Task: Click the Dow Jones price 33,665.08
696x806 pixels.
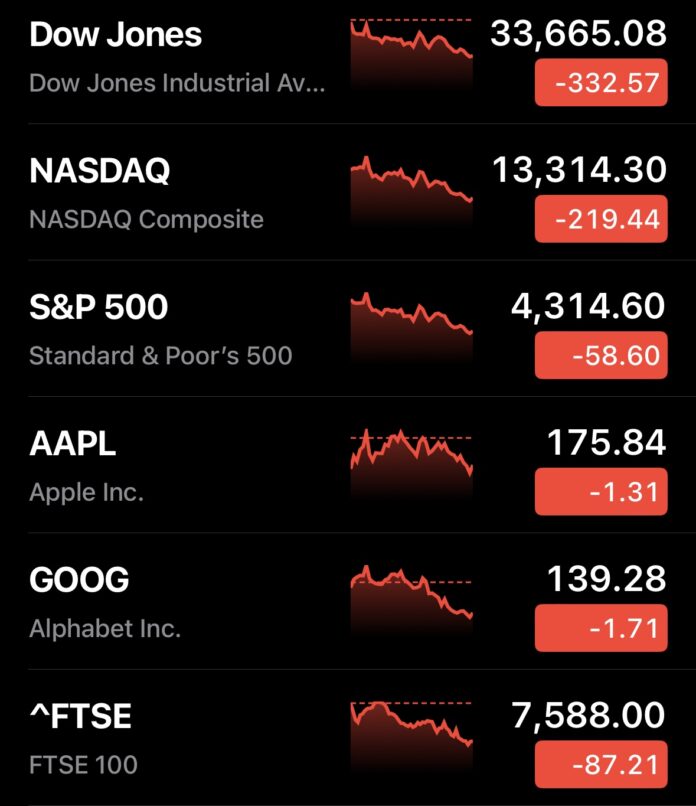Action: coord(579,34)
